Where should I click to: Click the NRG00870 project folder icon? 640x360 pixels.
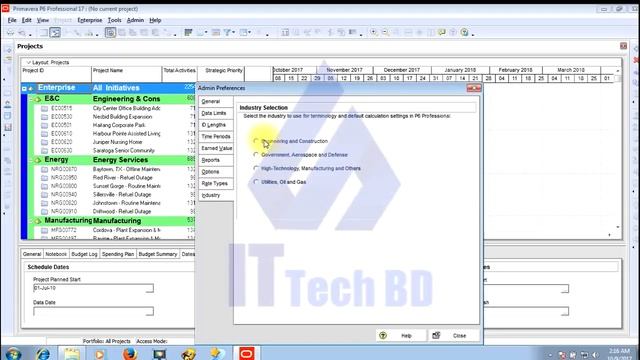click(44, 169)
